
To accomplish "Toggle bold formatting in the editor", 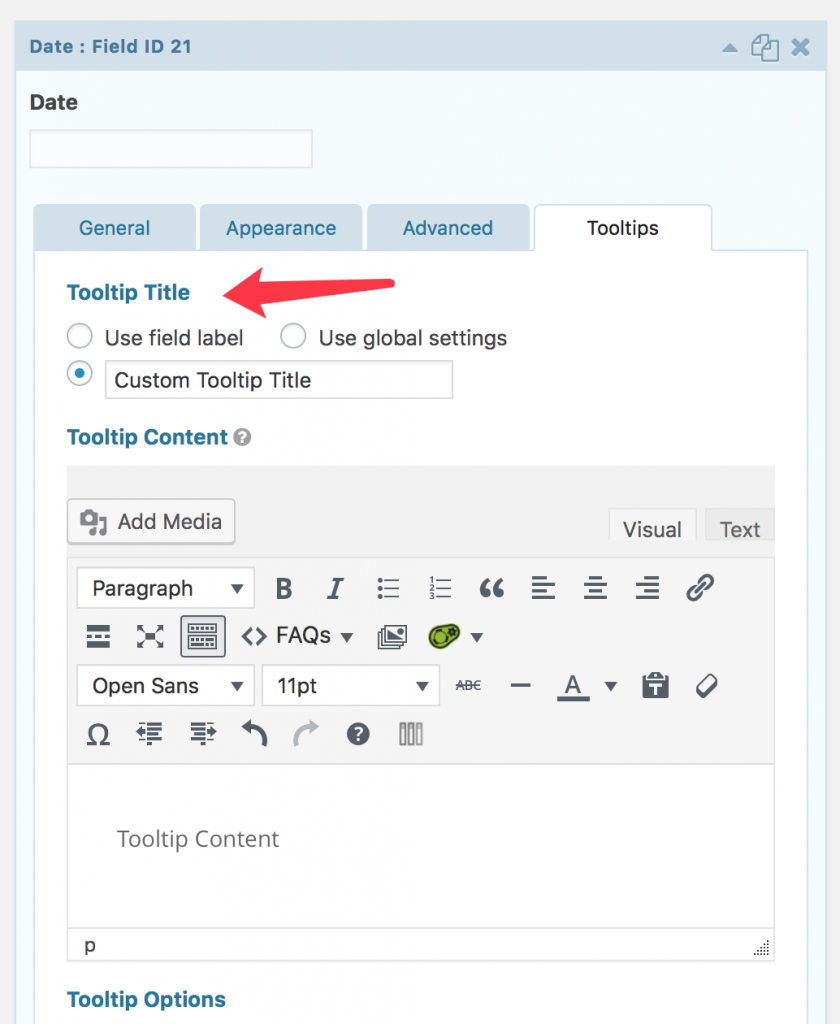I will (284, 588).
